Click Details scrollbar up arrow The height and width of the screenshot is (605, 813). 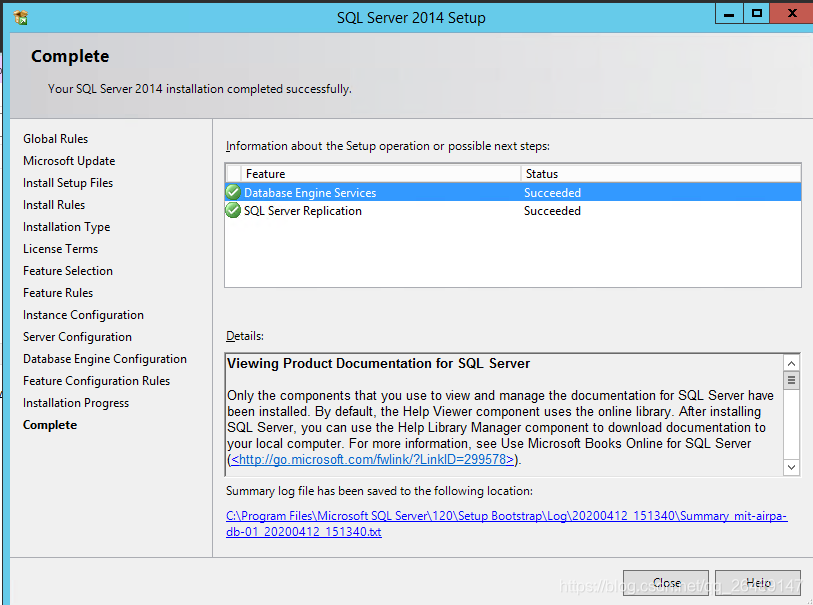tap(791, 363)
